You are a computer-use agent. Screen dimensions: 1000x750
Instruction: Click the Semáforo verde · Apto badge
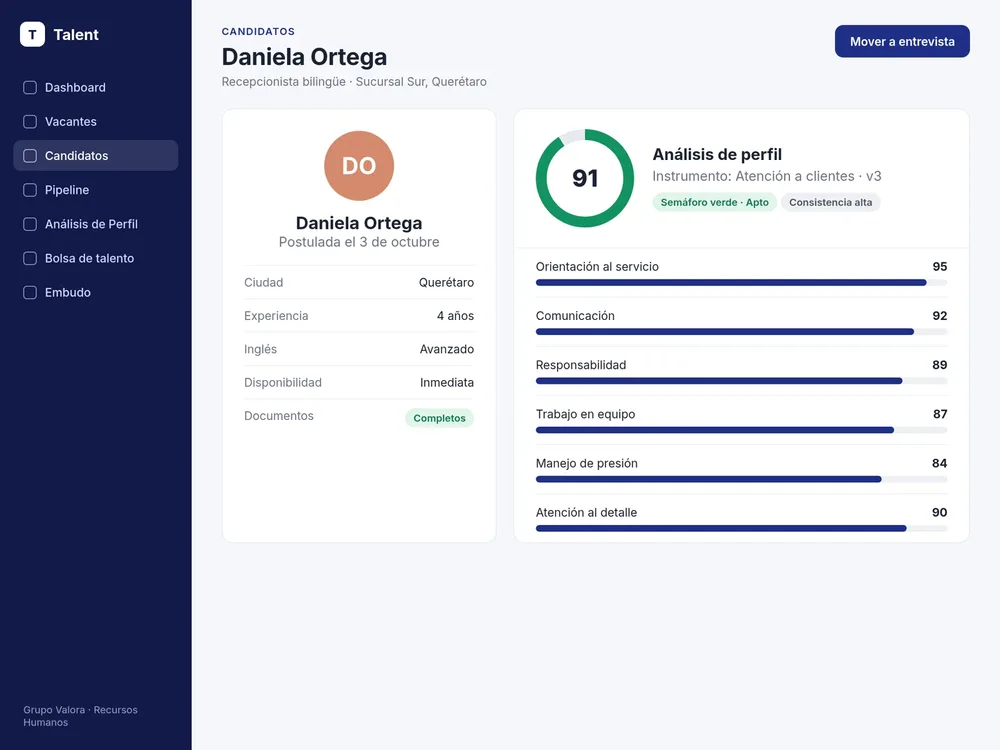[714, 202]
